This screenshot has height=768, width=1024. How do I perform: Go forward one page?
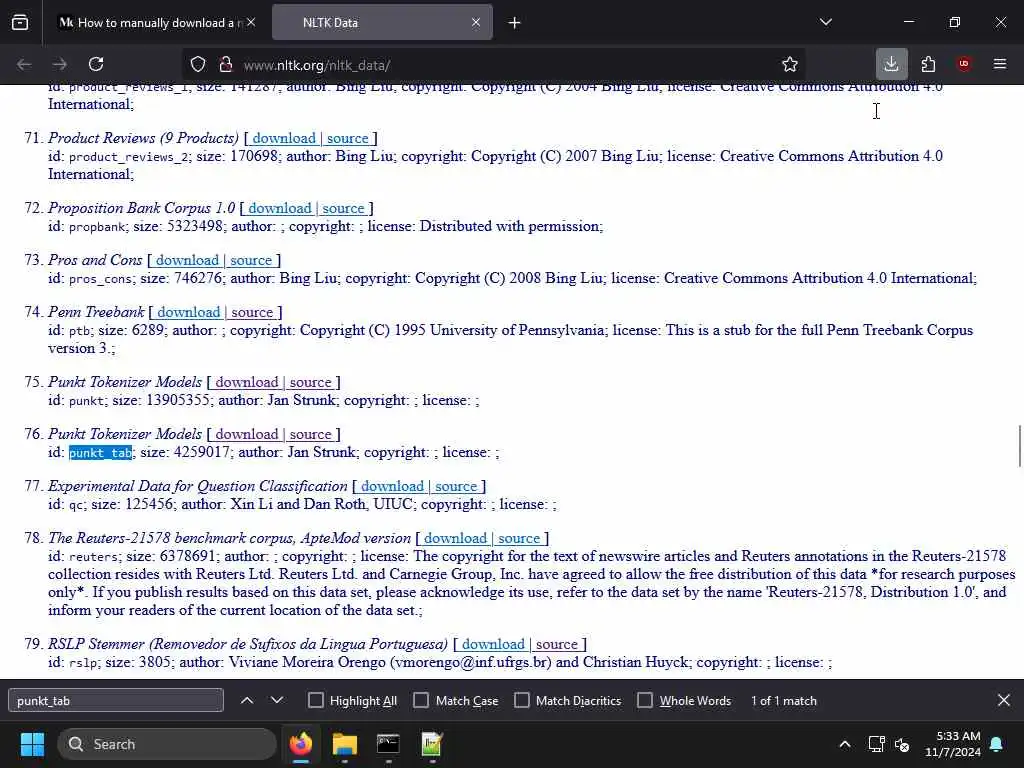[x=59, y=65]
